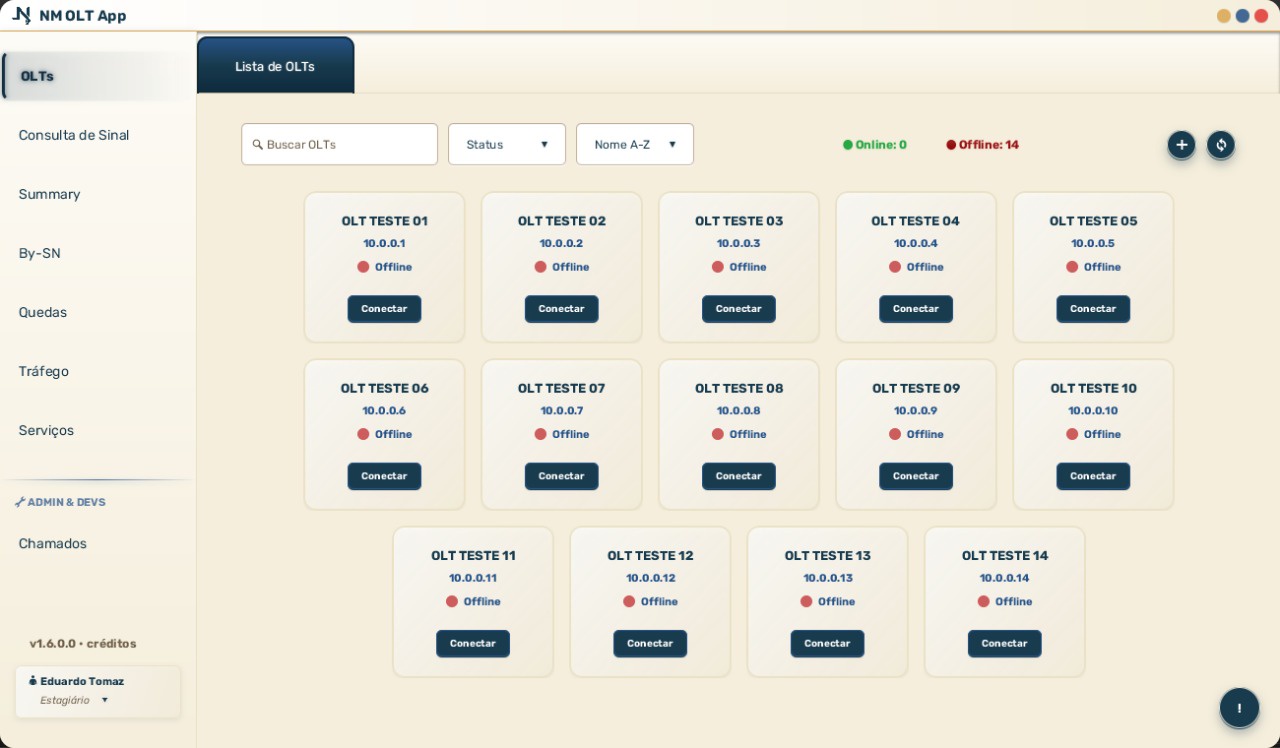Click the yellow window control button
Screen dimensions: 1280x748
[1224, 16]
